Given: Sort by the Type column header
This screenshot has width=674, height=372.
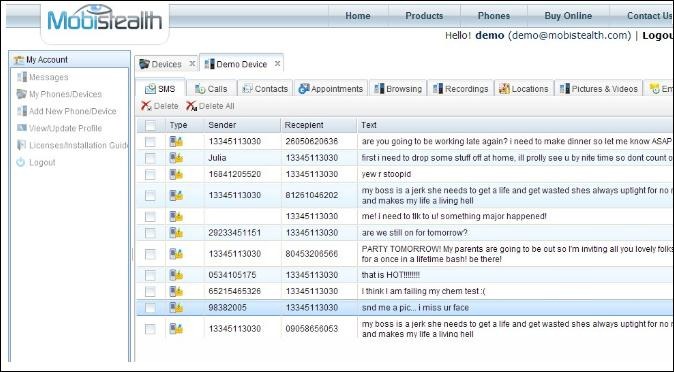Looking at the screenshot, I should pyautogui.click(x=185, y=125).
